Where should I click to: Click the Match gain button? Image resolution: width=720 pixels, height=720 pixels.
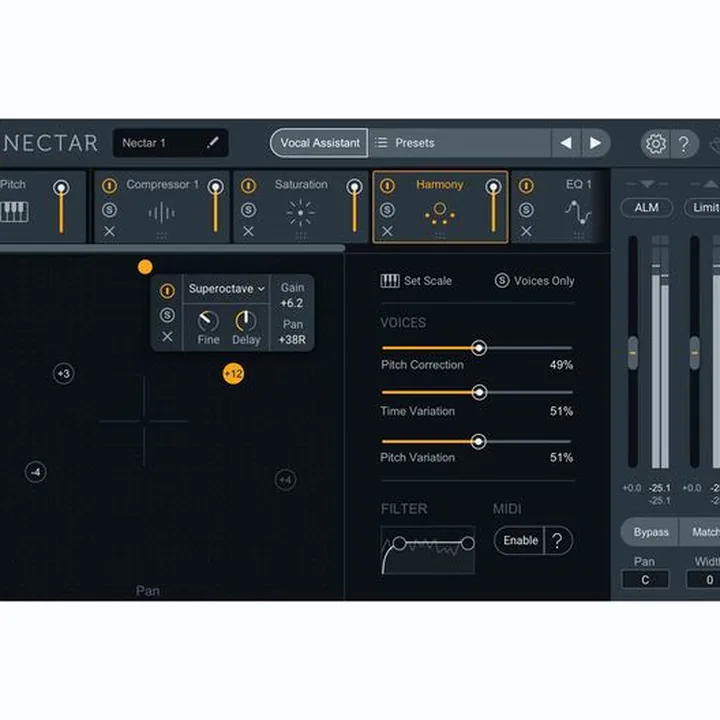tap(700, 532)
